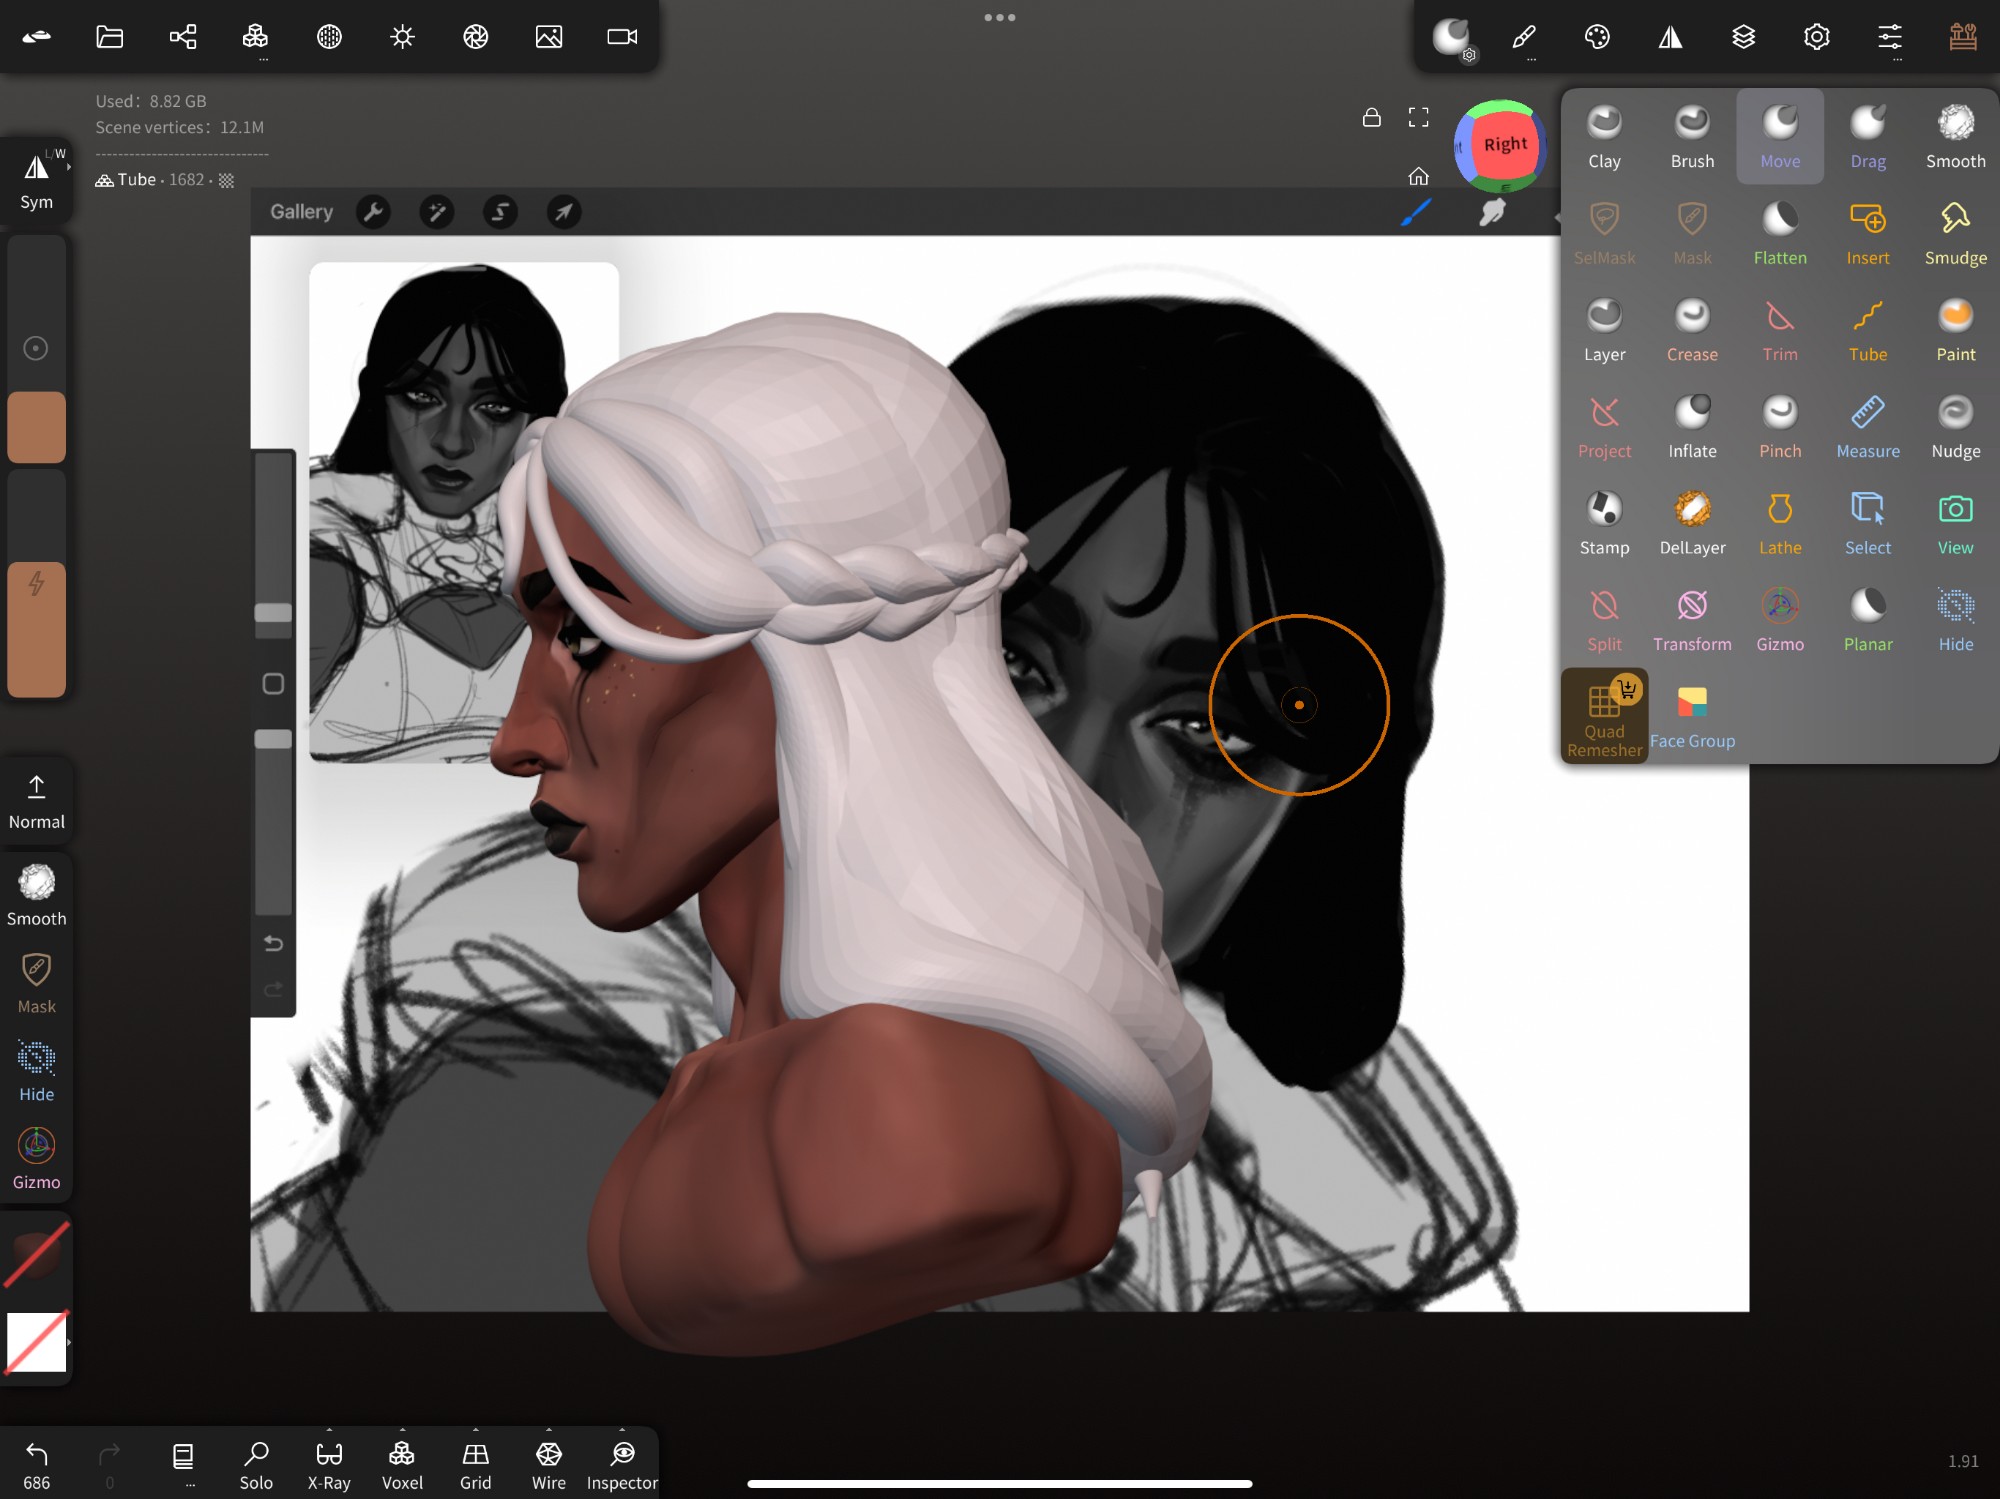2000x1499 pixels.
Task: Toggle Wire display mode
Action: (x=548, y=1464)
